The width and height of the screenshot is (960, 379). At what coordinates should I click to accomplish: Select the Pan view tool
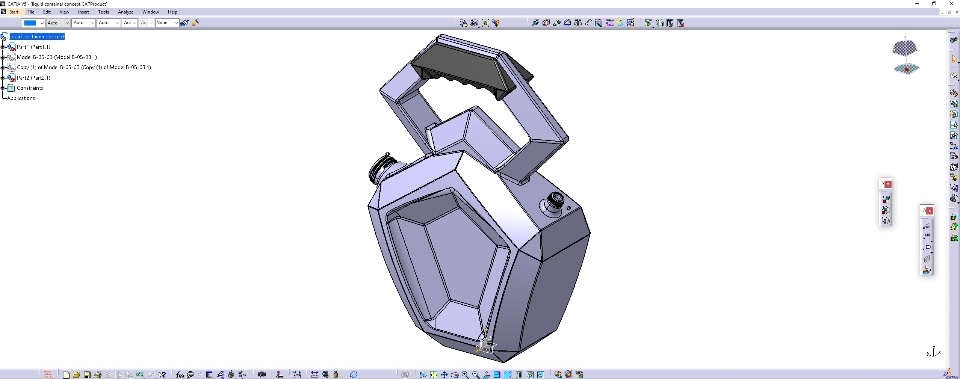click(444, 374)
